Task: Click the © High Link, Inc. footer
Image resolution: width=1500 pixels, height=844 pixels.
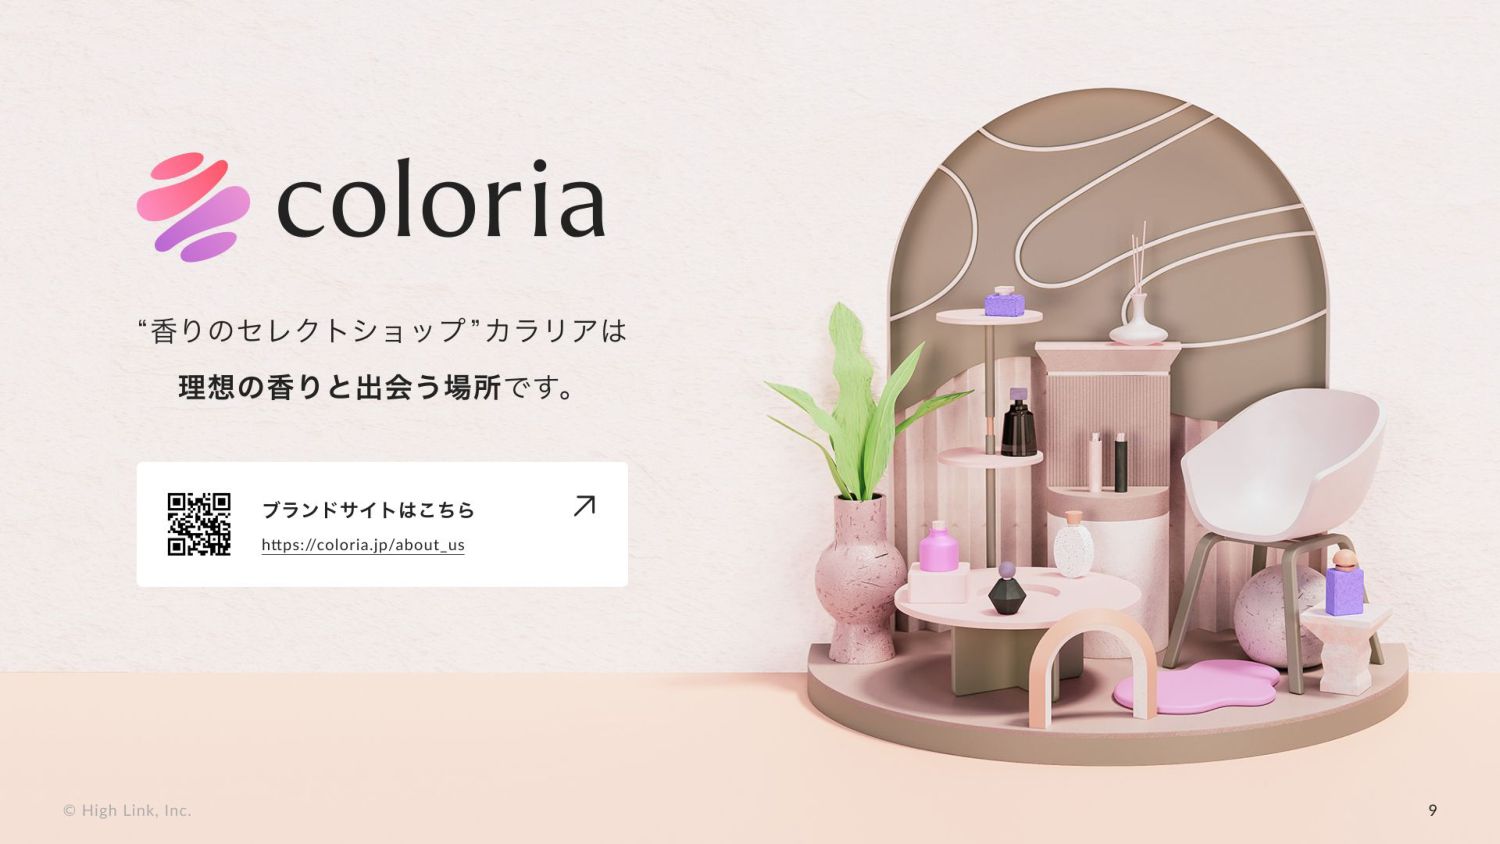Action: pyautogui.click(x=127, y=810)
